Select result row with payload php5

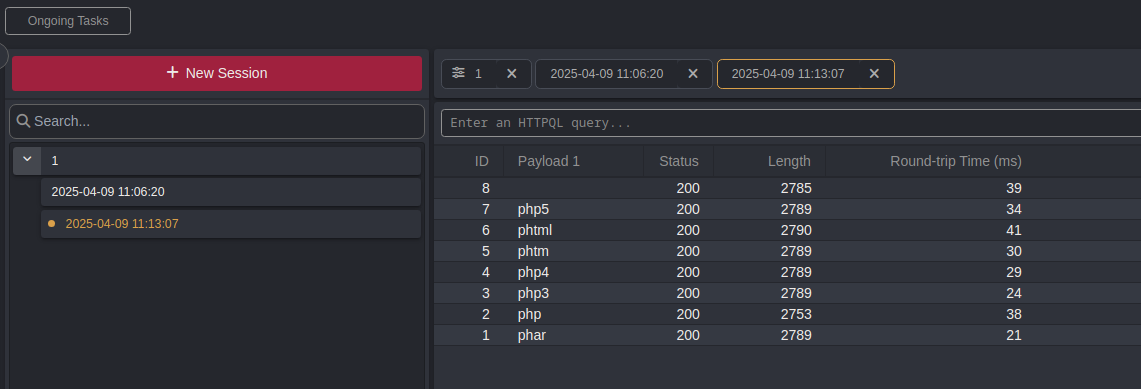(x=787, y=209)
